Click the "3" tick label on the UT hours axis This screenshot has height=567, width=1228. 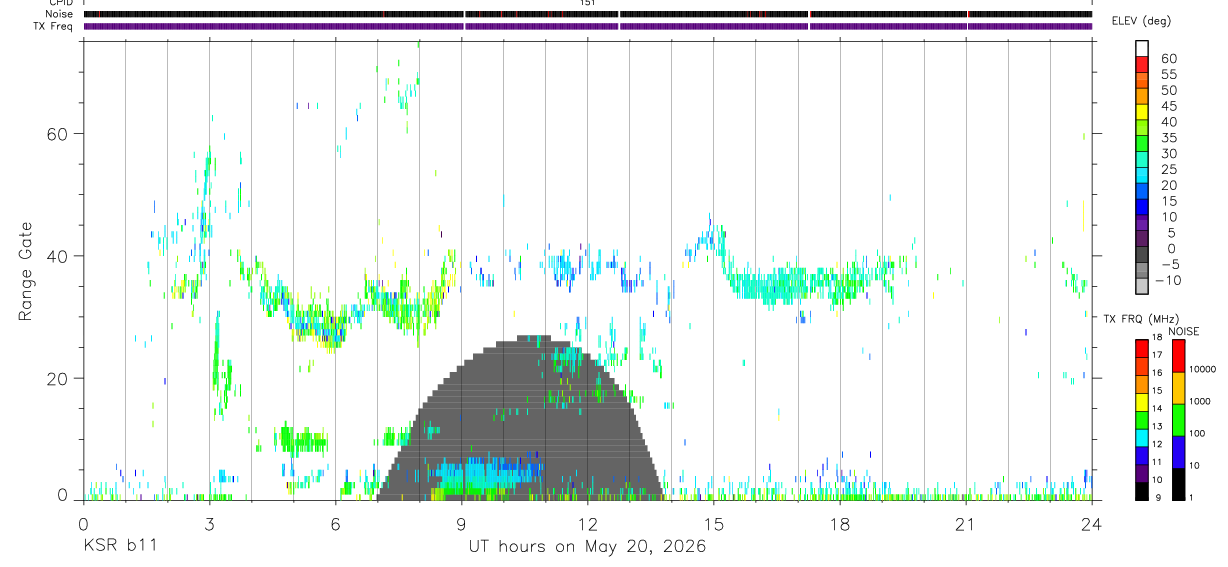click(x=209, y=523)
